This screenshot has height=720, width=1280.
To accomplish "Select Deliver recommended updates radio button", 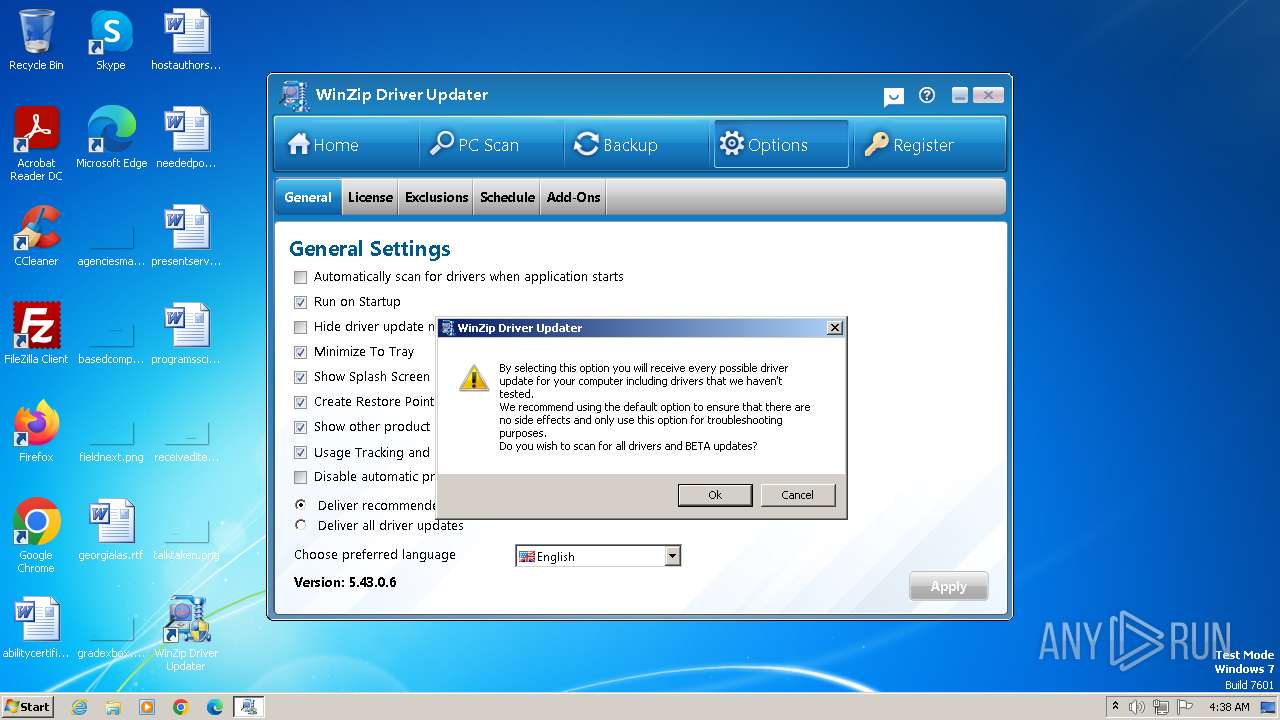I will pyautogui.click(x=300, y=505).
